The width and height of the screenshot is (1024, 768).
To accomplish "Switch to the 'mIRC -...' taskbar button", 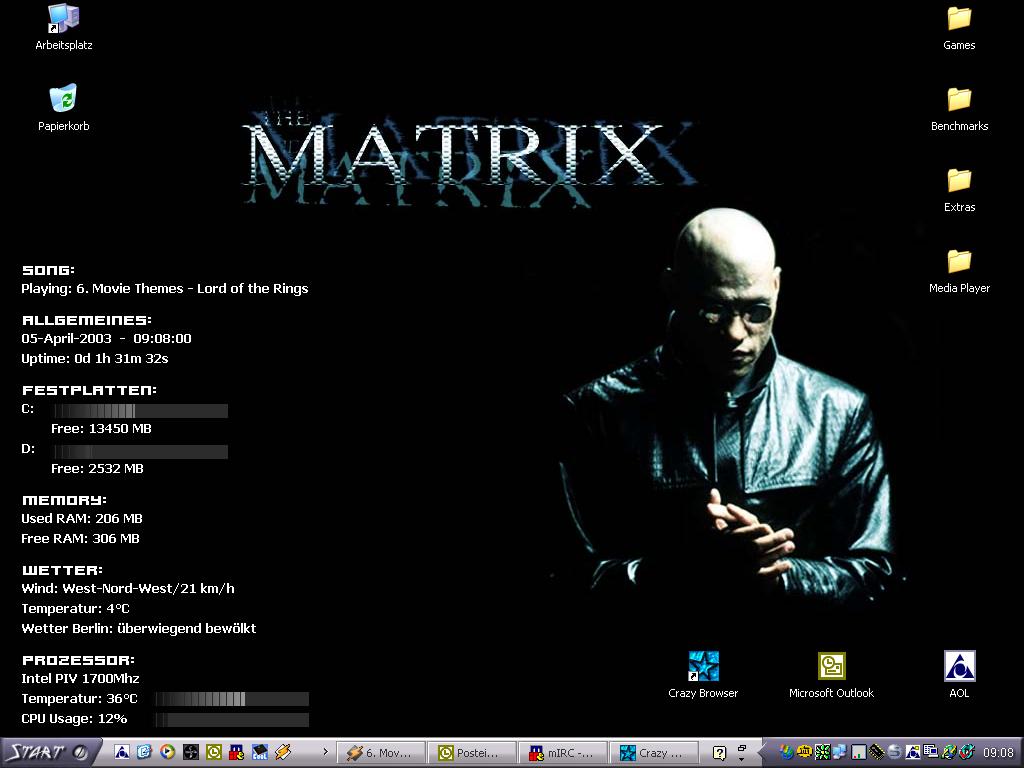I will pos(563,753).
